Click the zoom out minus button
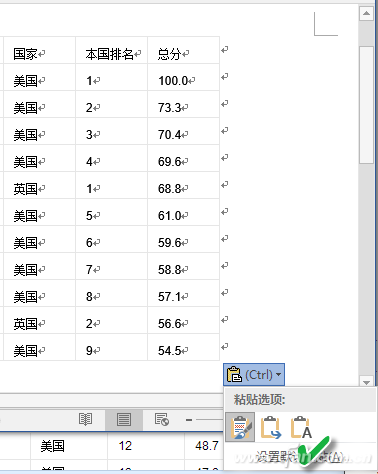This screenshot has height=474, width=378. (x=189, y=420)
